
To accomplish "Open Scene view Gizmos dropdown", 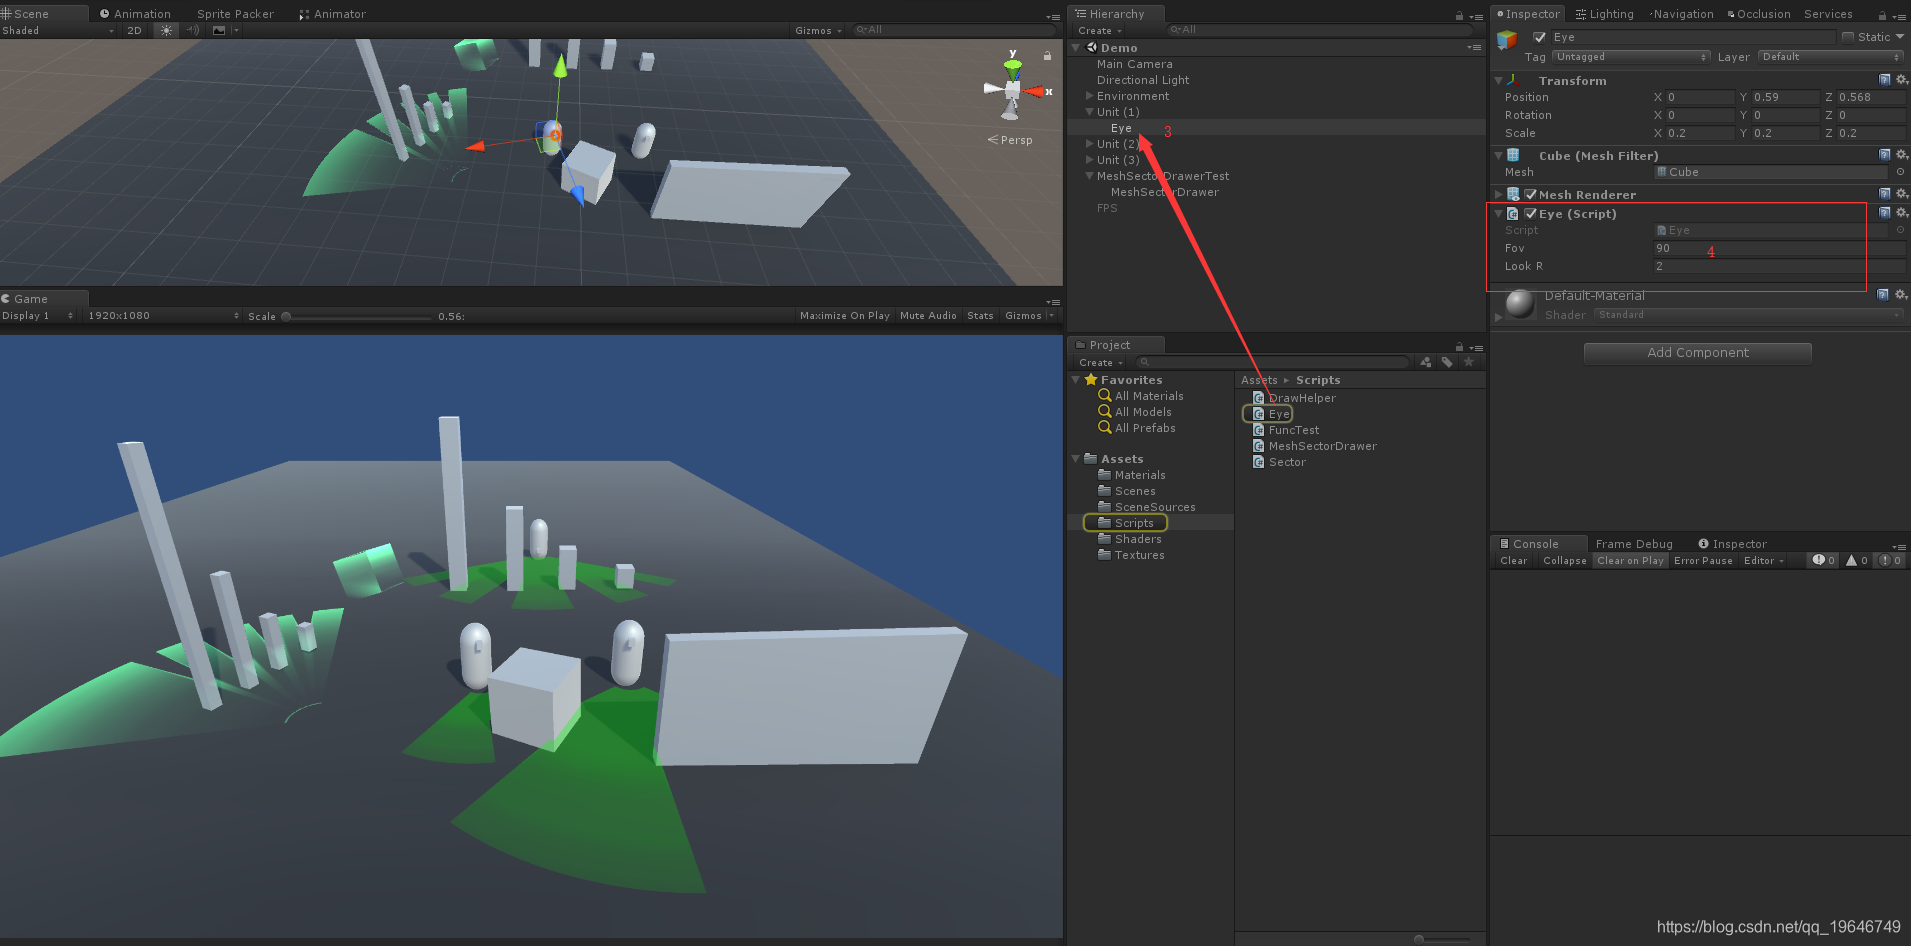I will tap(818, 30).
